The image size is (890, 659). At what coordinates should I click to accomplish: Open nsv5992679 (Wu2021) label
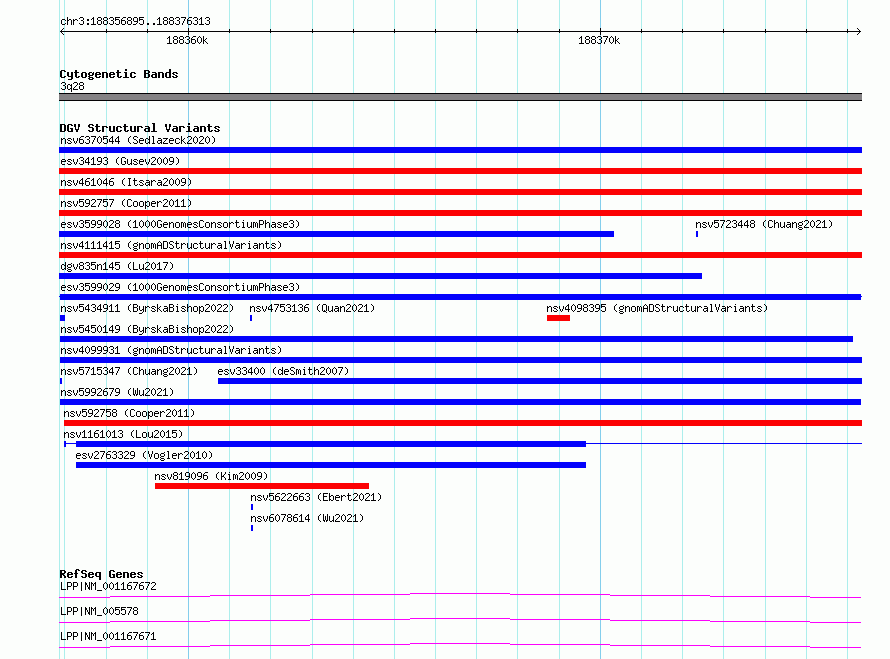pyautogui.click(x=117, y=392)
